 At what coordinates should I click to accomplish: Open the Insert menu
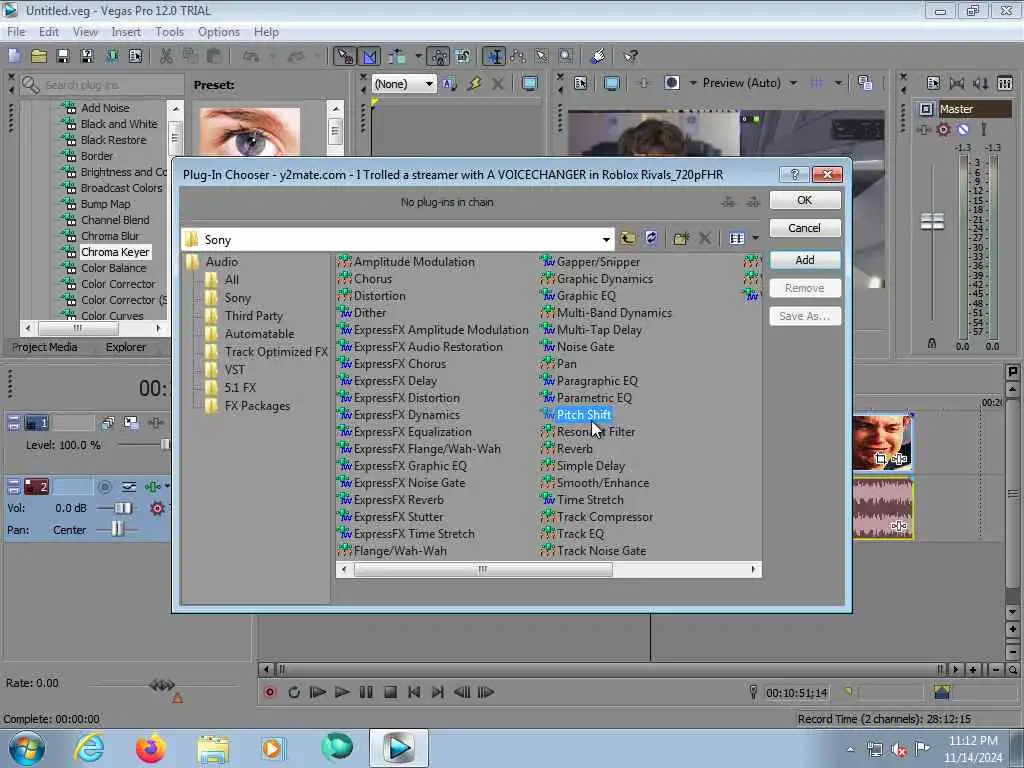click(126, 32)
